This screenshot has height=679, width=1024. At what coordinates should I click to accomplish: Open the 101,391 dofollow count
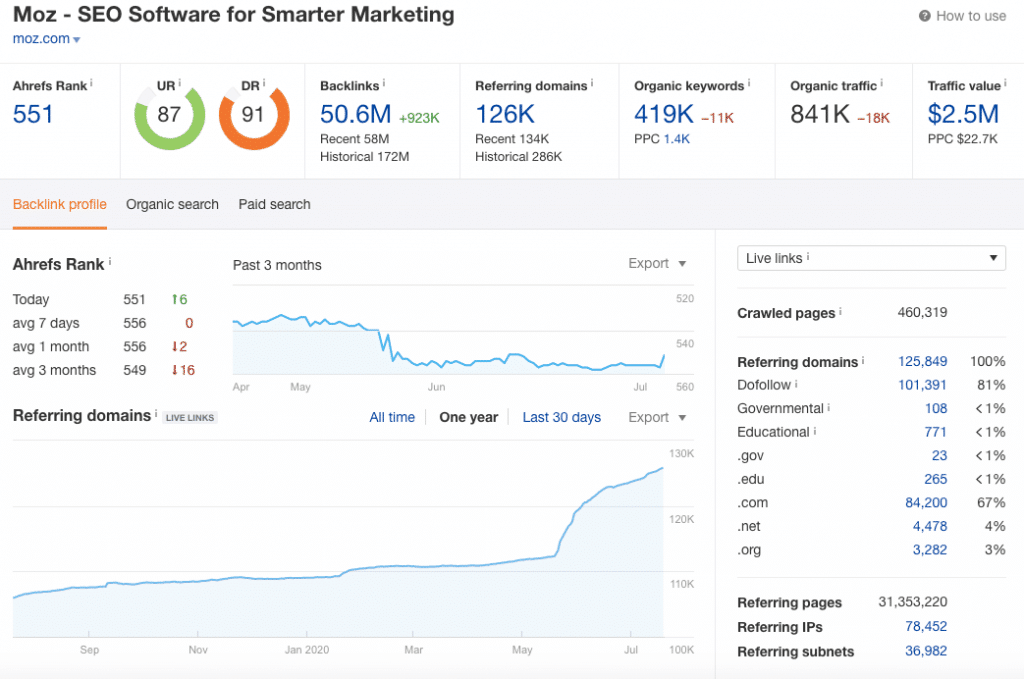click(x=922, y=385)
